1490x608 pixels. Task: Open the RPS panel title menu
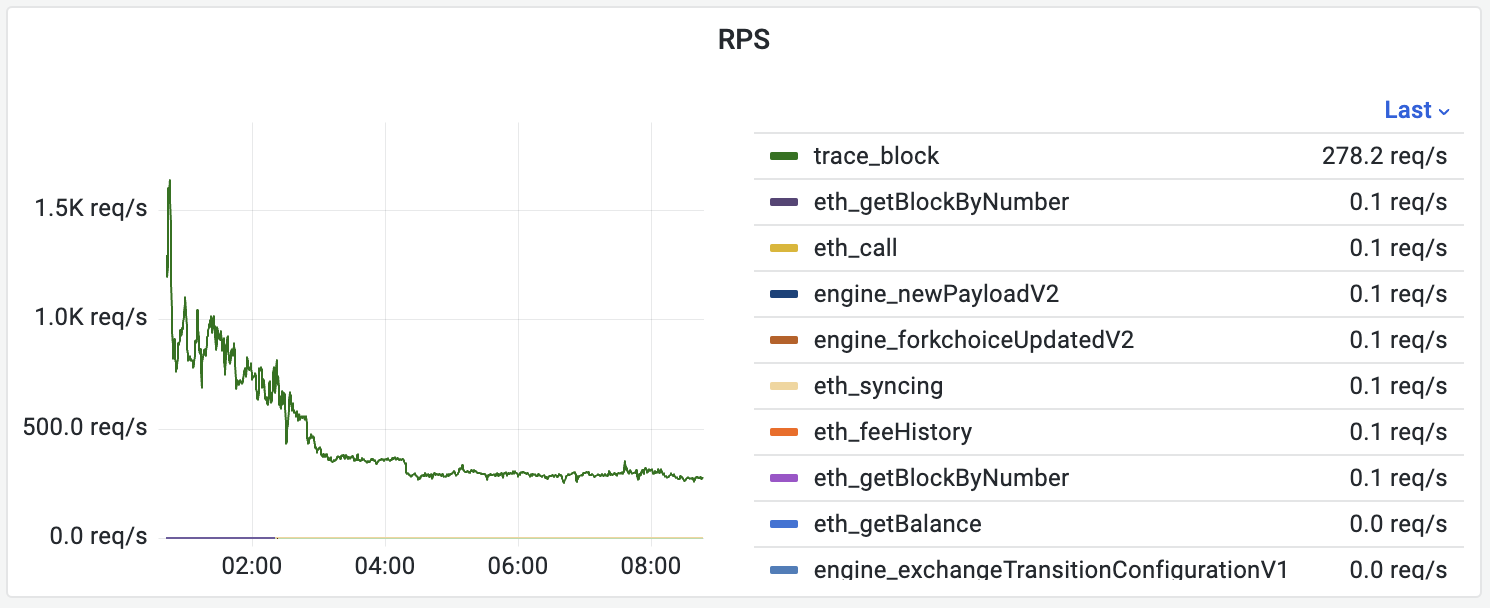click(744, 41)
